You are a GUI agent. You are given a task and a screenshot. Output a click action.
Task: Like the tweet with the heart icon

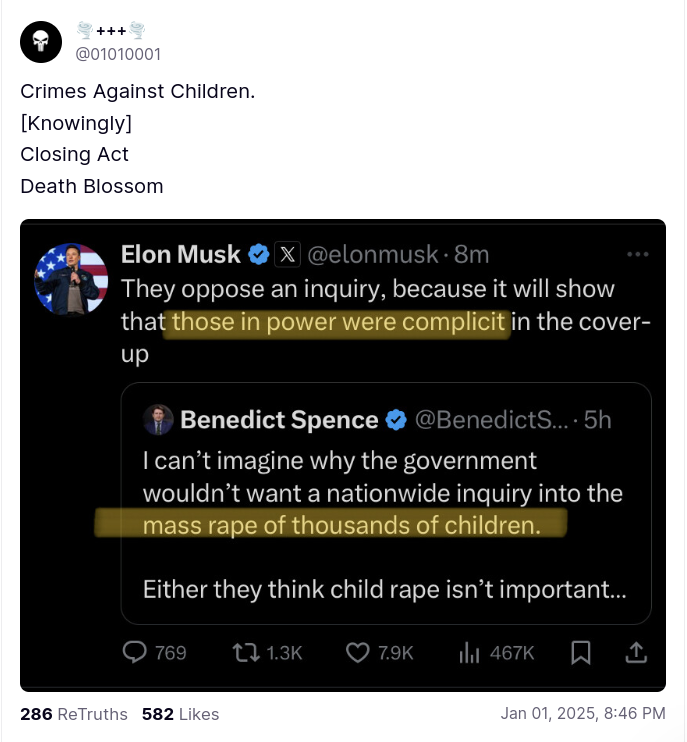(357, 652)
